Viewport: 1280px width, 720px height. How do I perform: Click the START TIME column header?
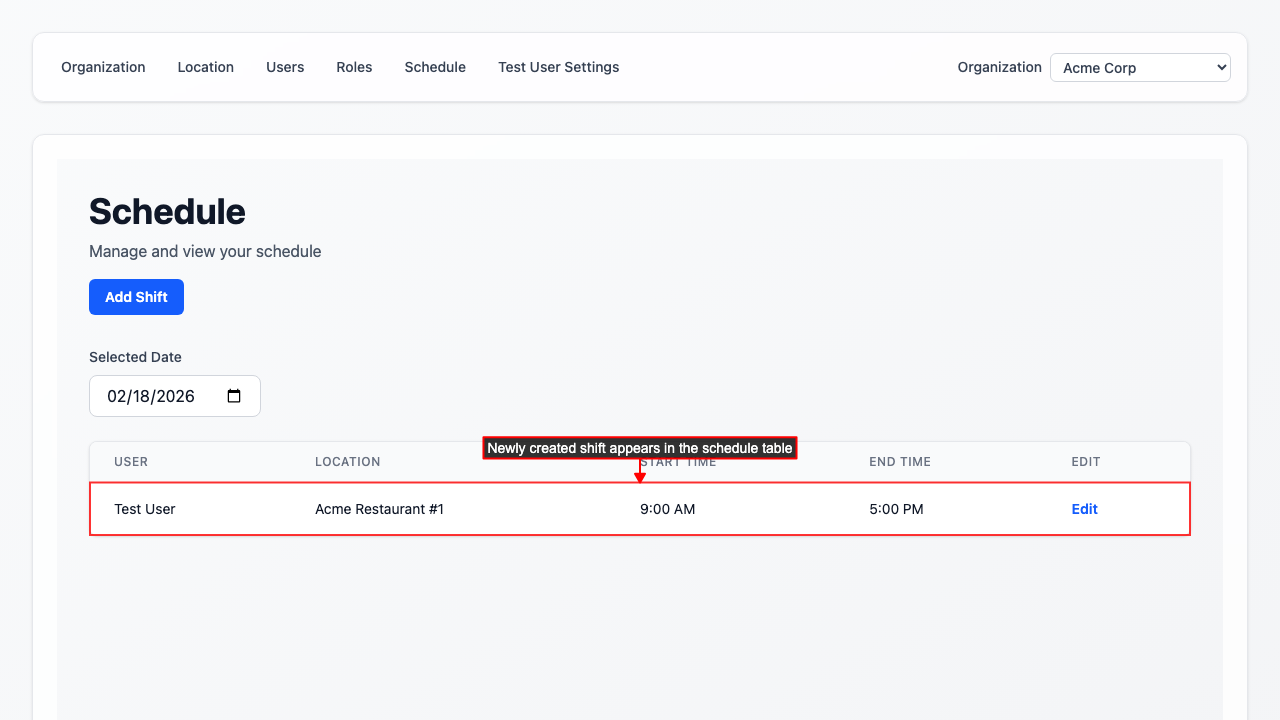coord(679,461)
